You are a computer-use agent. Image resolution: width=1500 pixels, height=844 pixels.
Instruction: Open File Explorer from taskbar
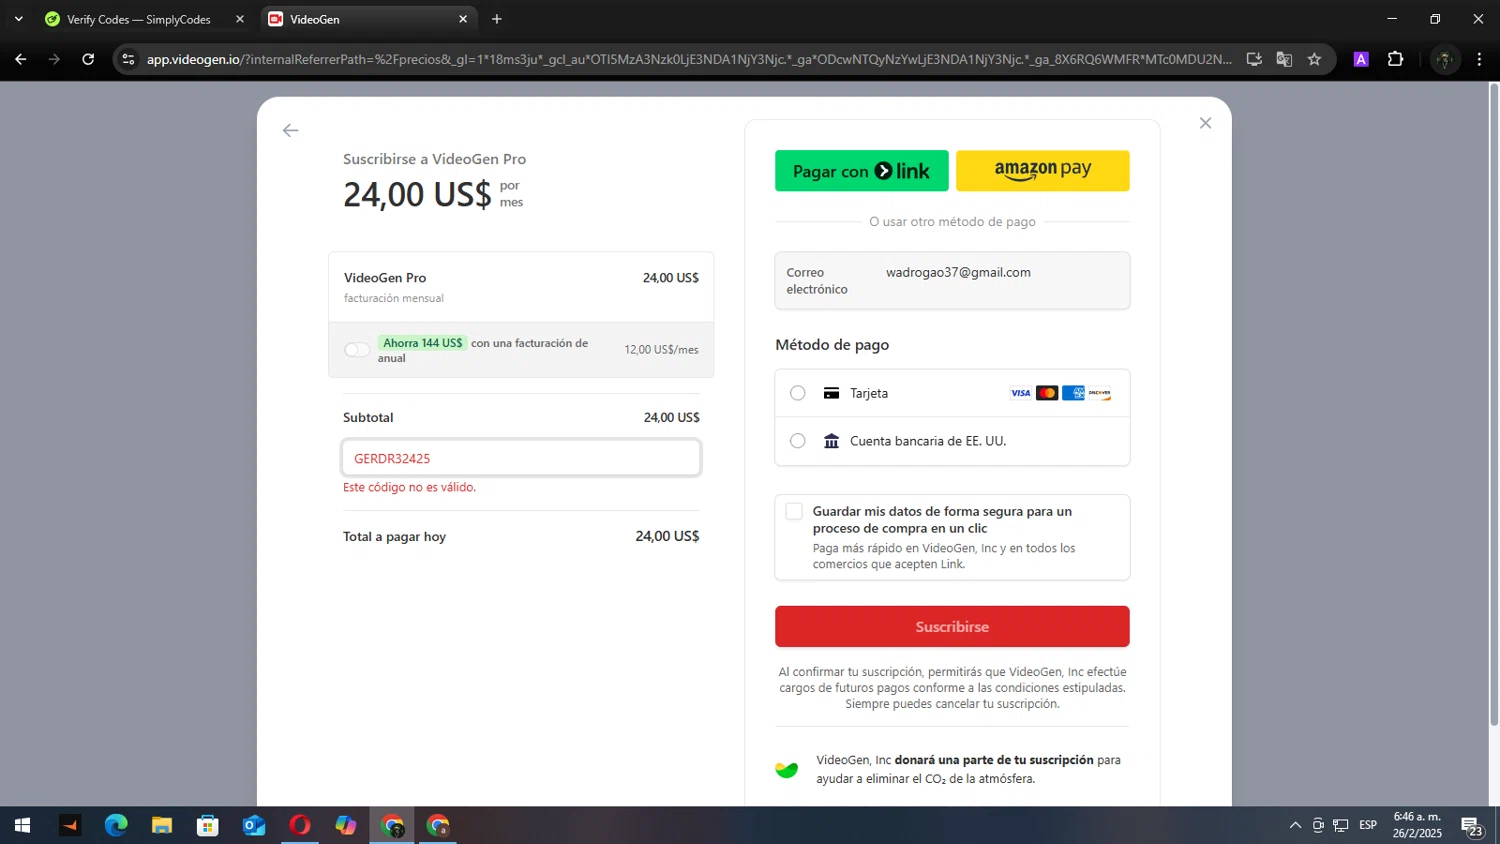click(162, 825)
